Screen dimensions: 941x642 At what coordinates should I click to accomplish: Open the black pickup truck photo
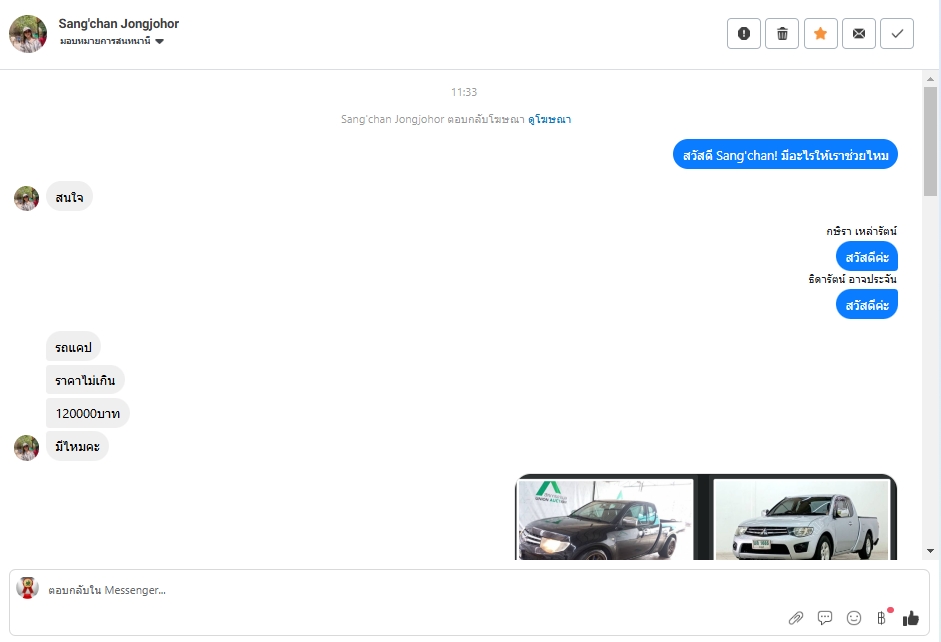click(606, 519)
